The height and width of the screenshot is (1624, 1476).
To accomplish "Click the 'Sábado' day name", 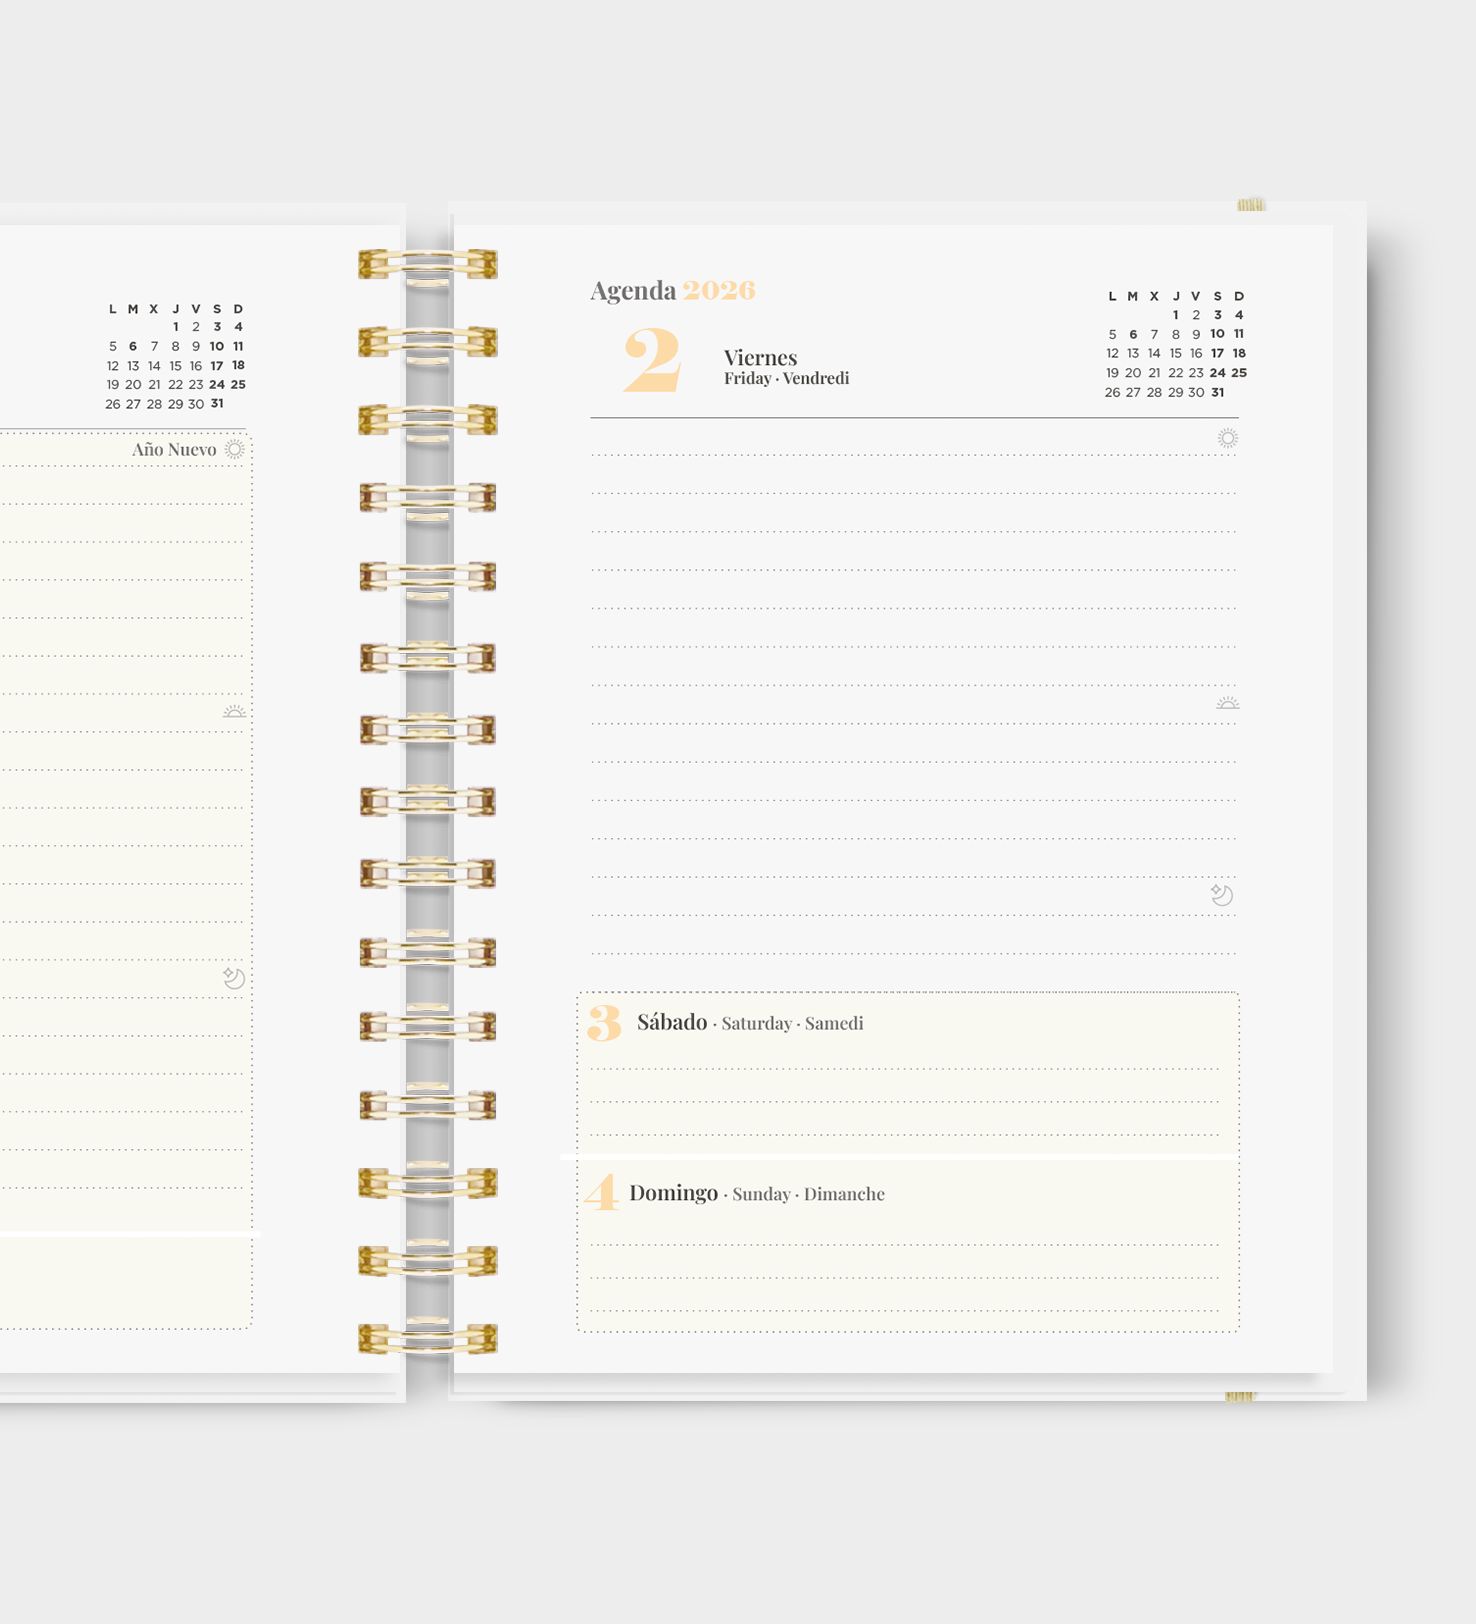I will coord(672,1022).
